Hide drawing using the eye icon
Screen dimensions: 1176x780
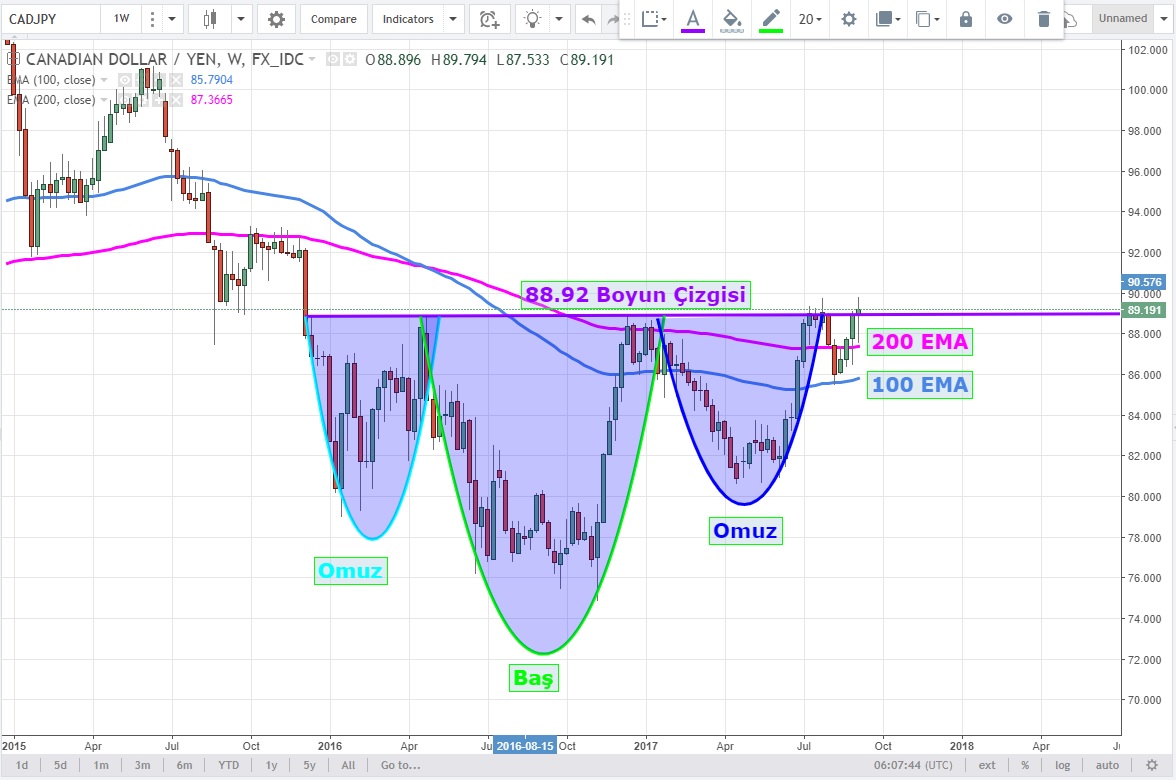pos(1004,19)
